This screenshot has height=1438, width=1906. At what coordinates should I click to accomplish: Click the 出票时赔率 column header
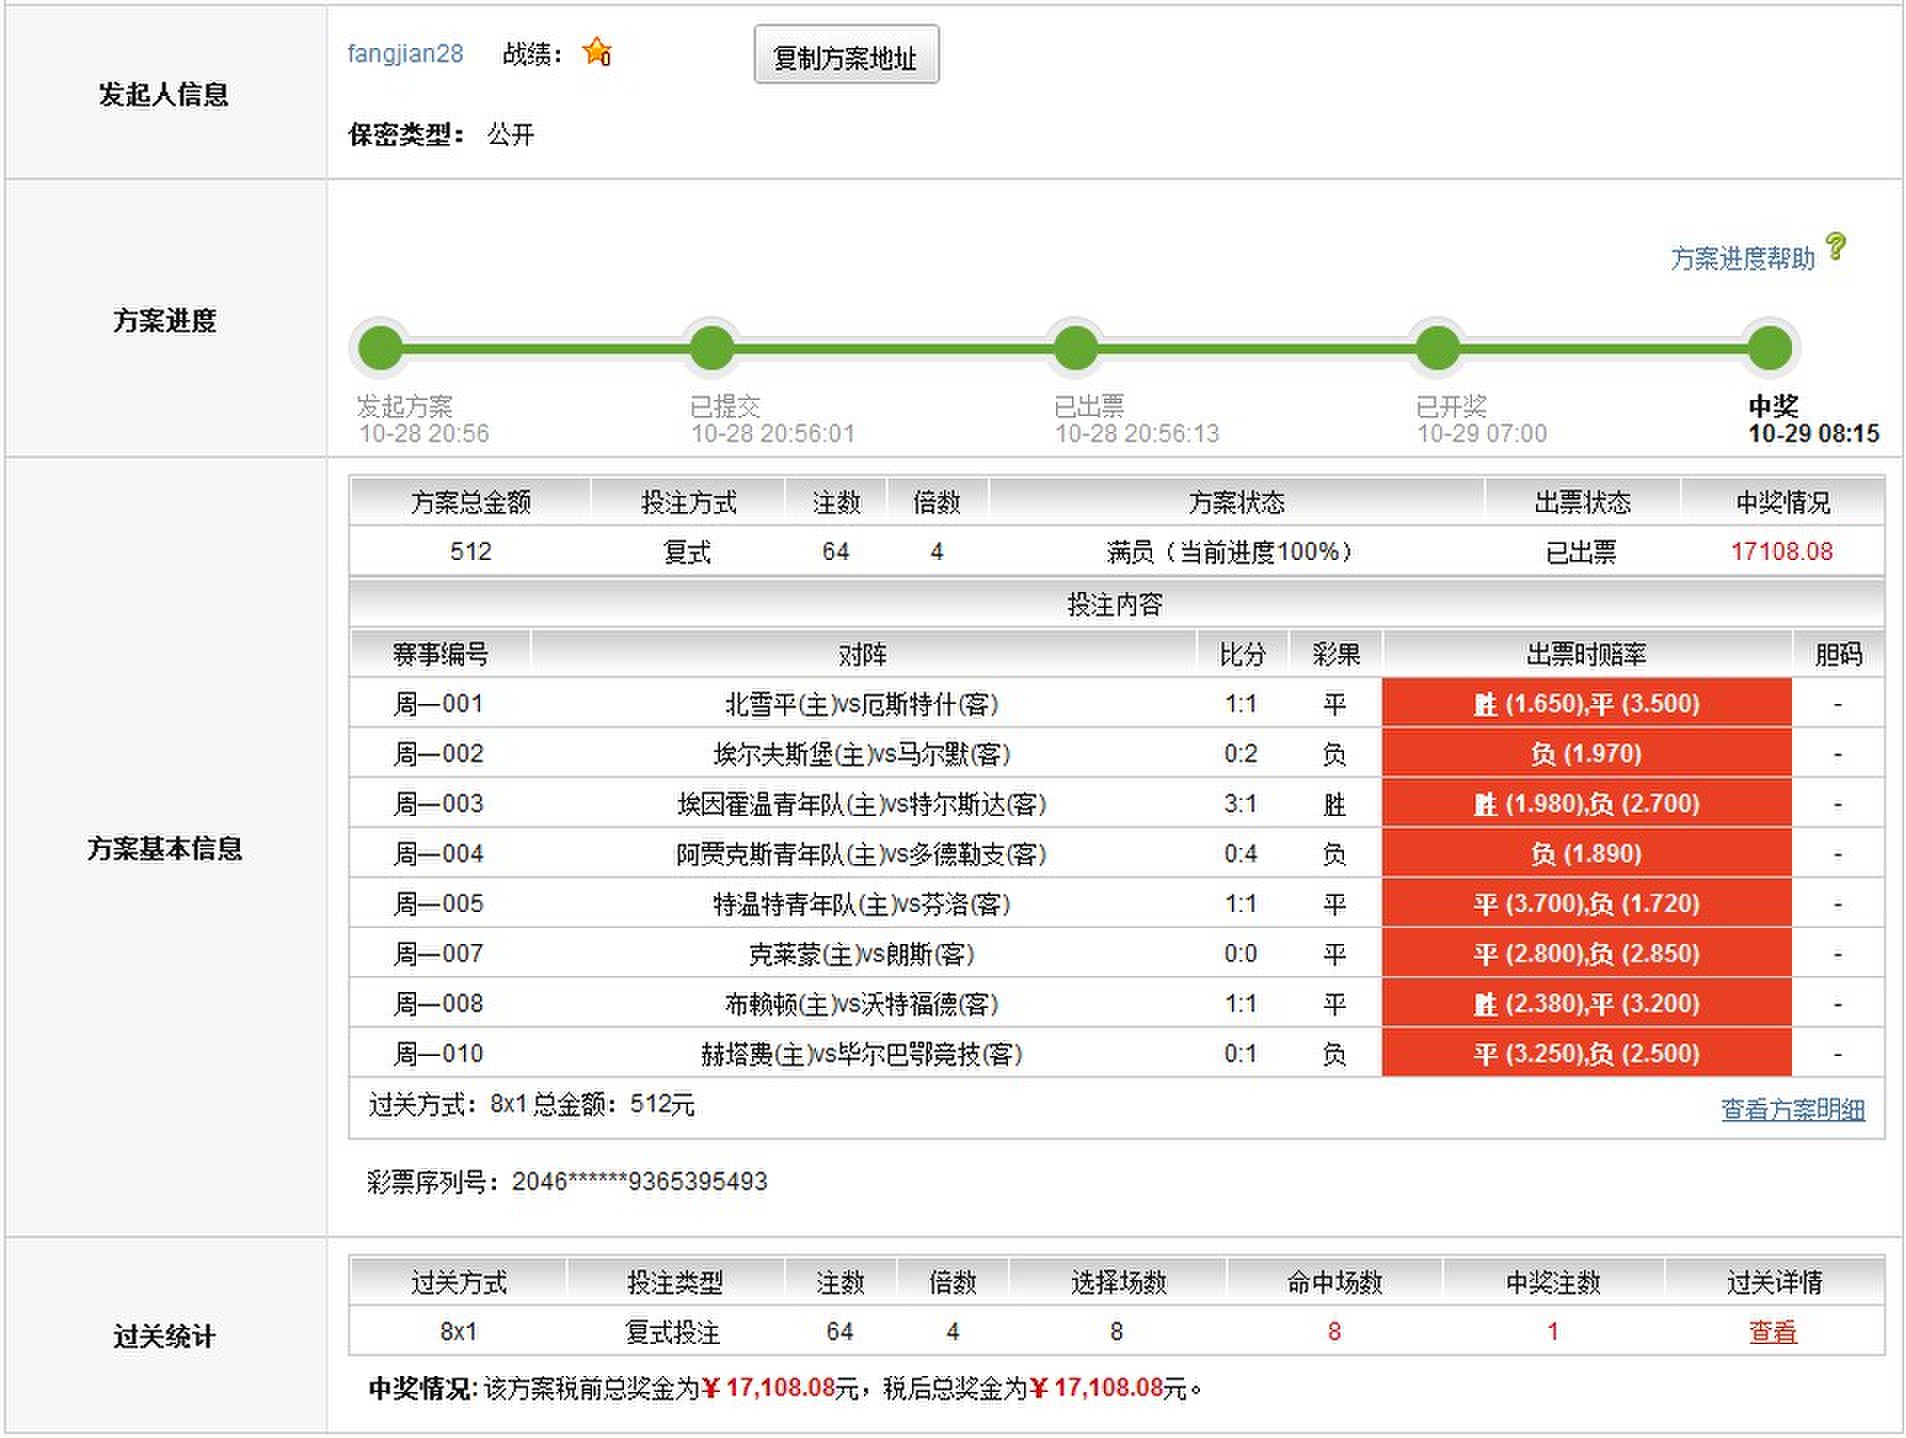(x=1586, y=654)
